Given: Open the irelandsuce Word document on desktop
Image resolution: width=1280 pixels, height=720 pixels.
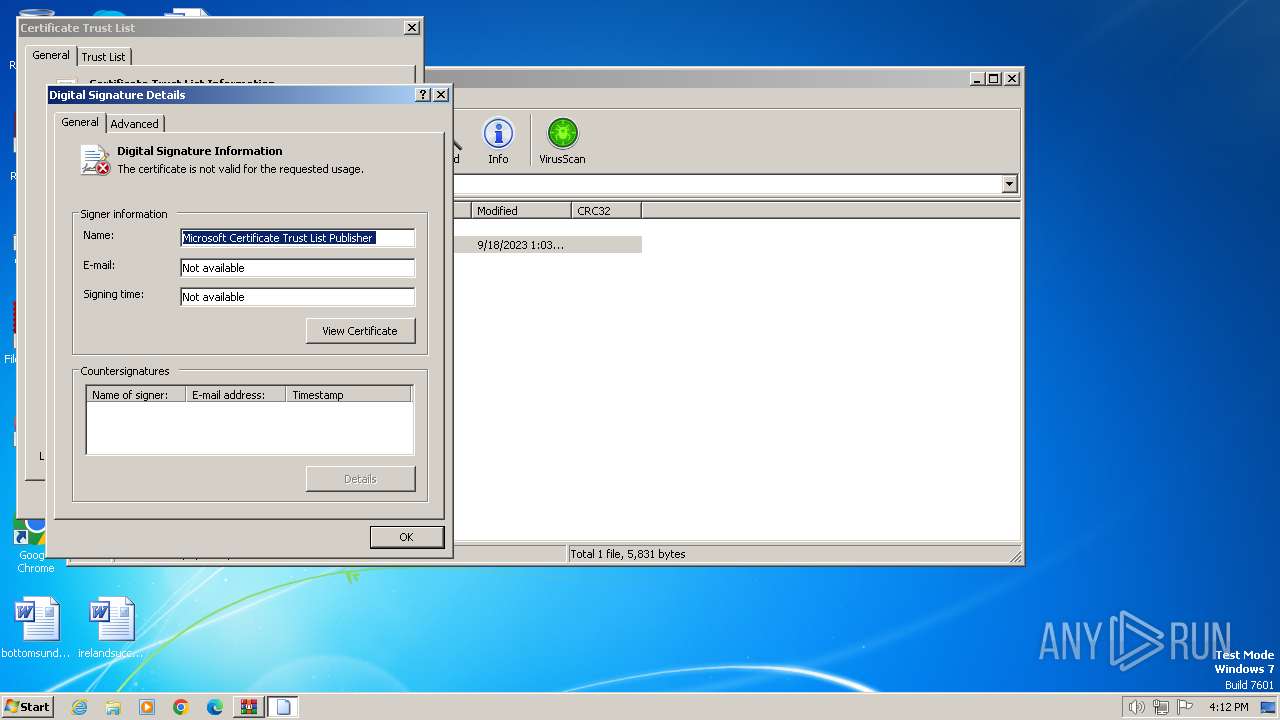Looking at the screenshot, I should point(111,628).
